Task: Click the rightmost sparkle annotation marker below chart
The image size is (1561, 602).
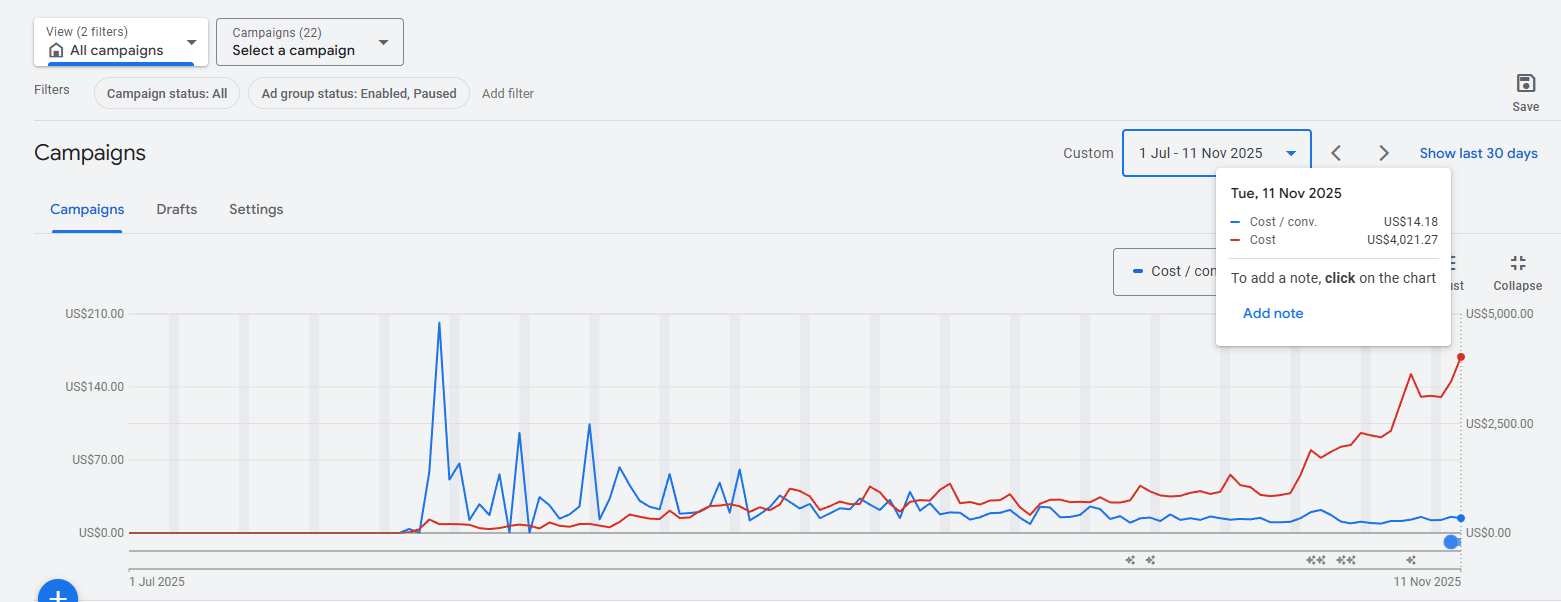Action: (1411, 560)
